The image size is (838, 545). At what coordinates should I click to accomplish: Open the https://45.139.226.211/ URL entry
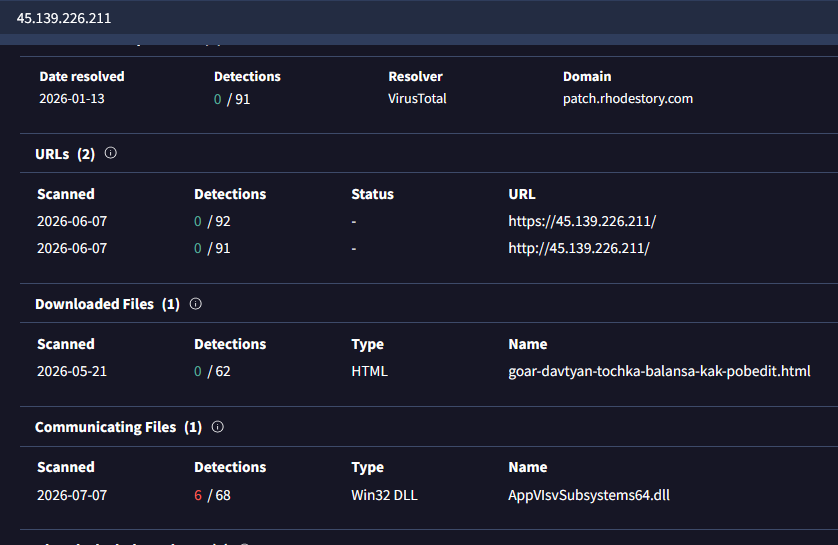pos(582,221)
